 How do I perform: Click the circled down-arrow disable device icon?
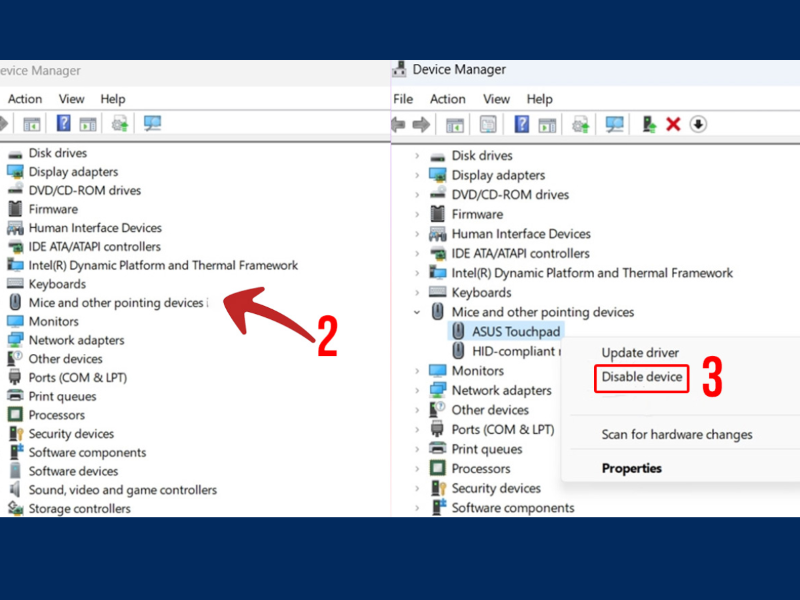[698, 124]
